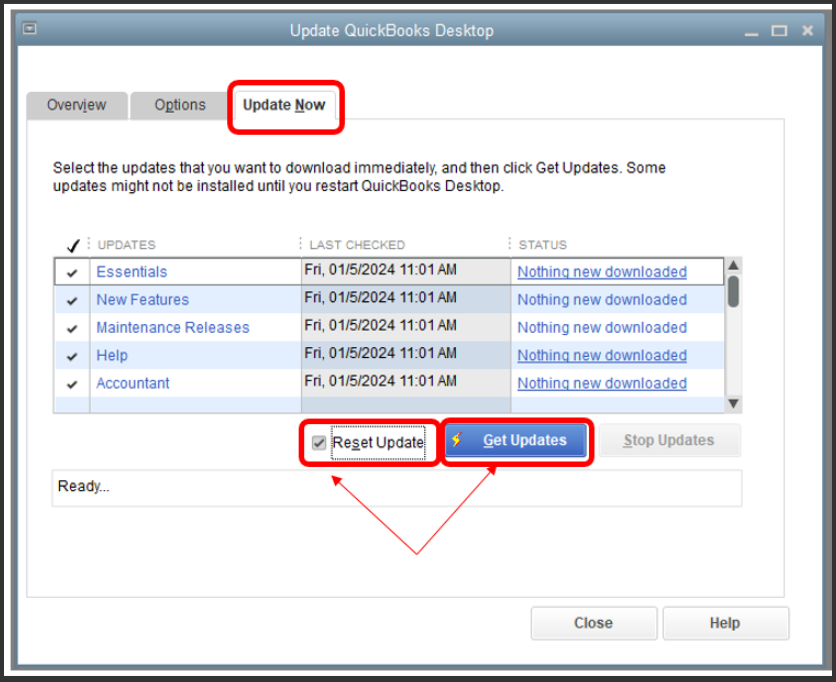
Task: Click the updates list scroll up arrow
Action: click(x=734, y=265)
